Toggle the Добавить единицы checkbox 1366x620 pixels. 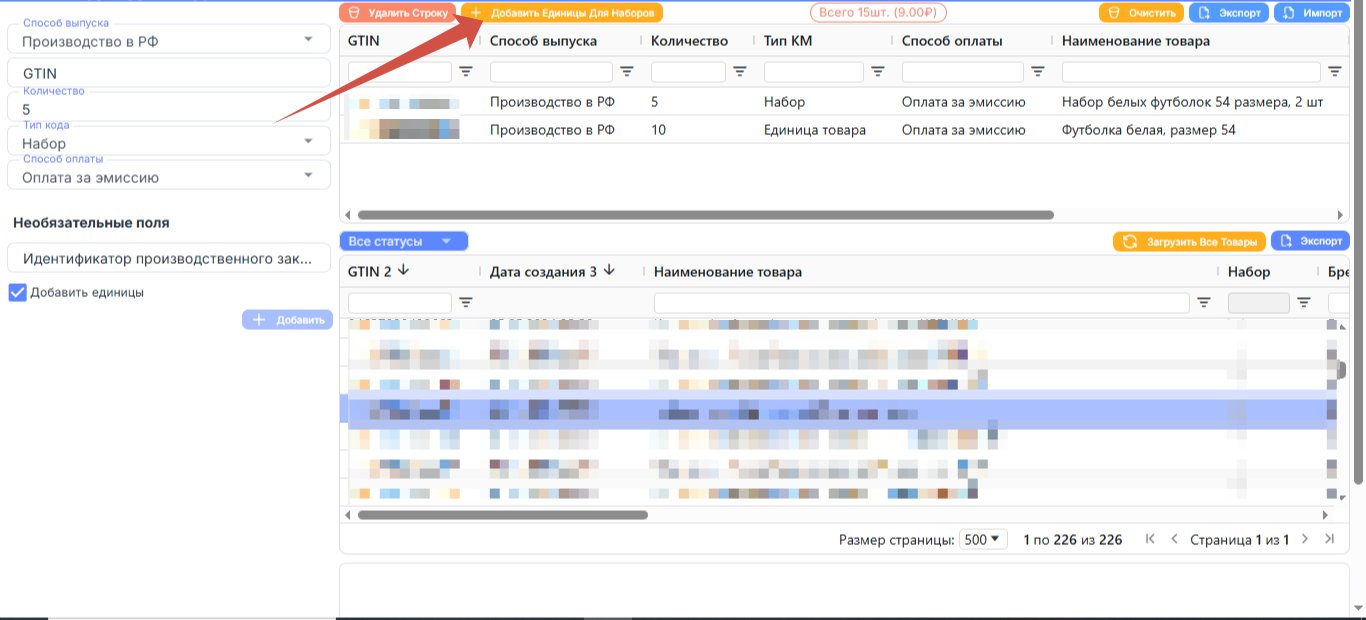tap(17, 293)
